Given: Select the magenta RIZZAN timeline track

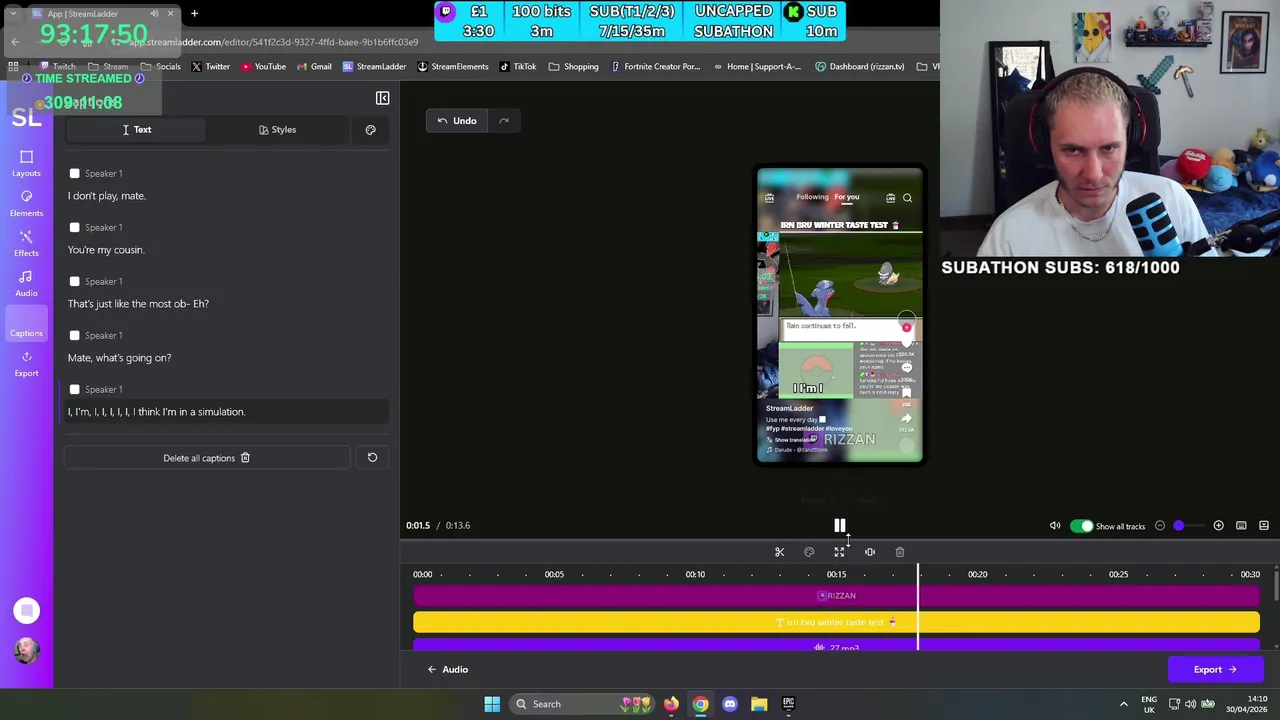Looking at the screenshot, I should pyautogui.click(x=836, y=596).
